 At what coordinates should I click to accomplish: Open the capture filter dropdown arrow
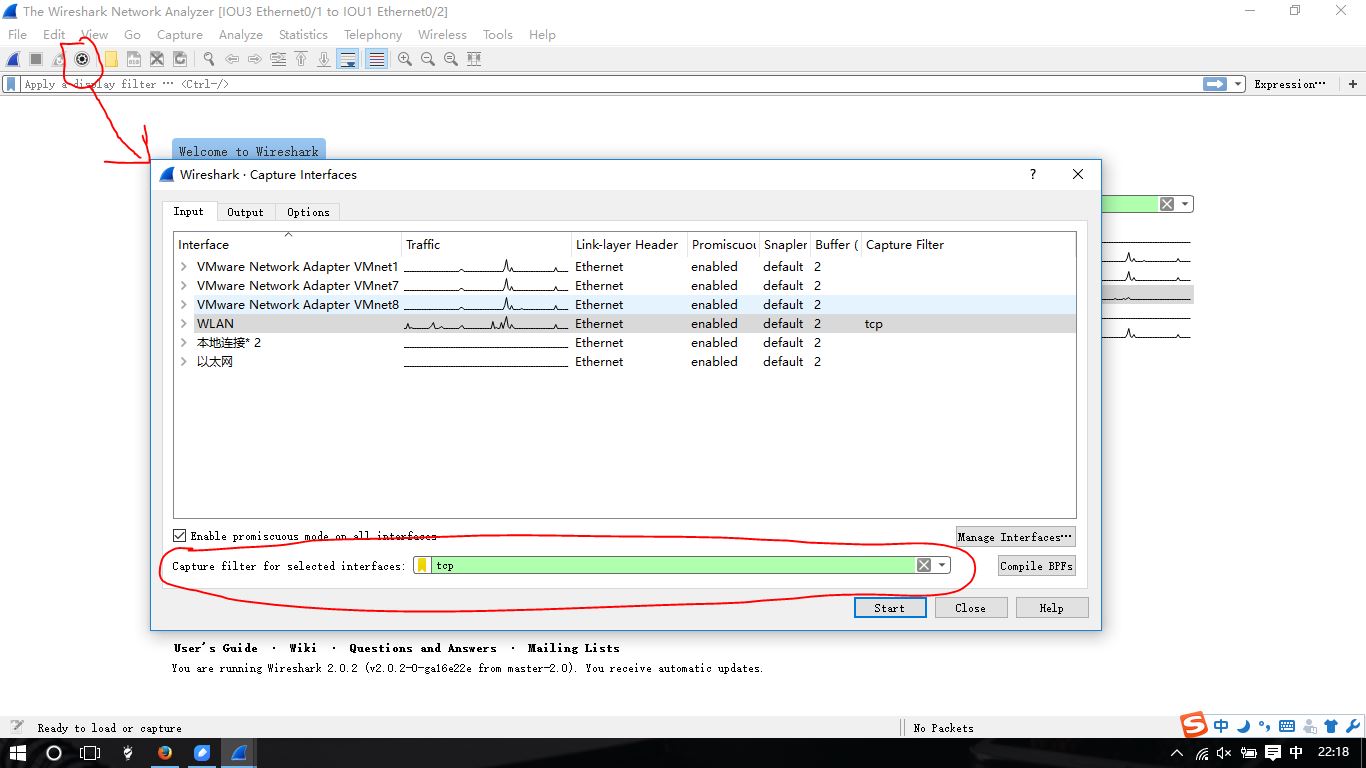pos(942,566)
